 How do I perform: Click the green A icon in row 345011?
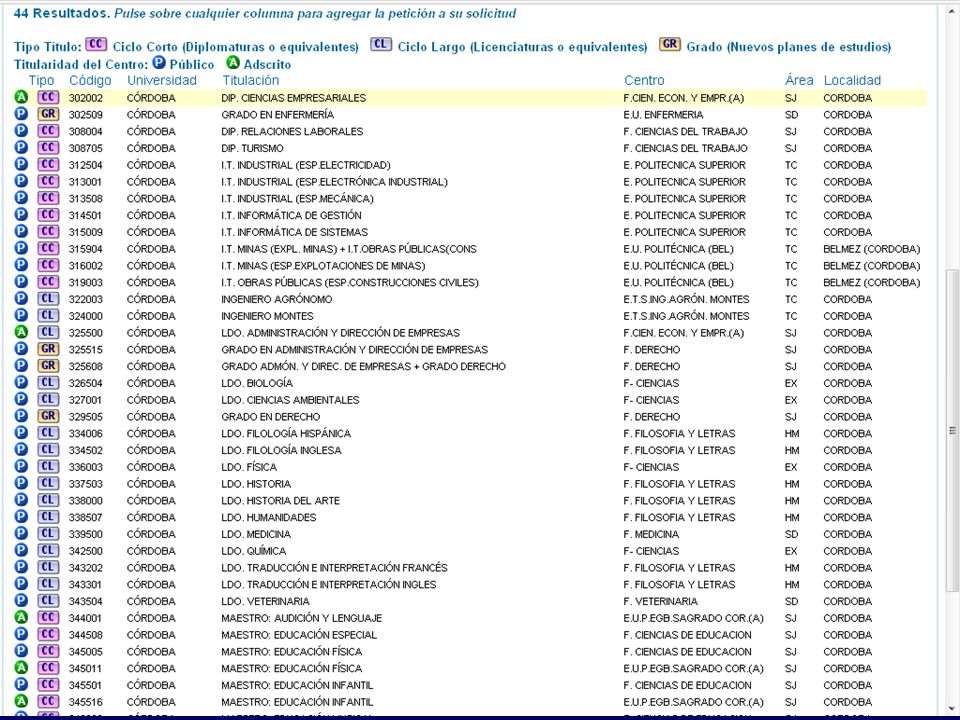click(x=21, y=668)
